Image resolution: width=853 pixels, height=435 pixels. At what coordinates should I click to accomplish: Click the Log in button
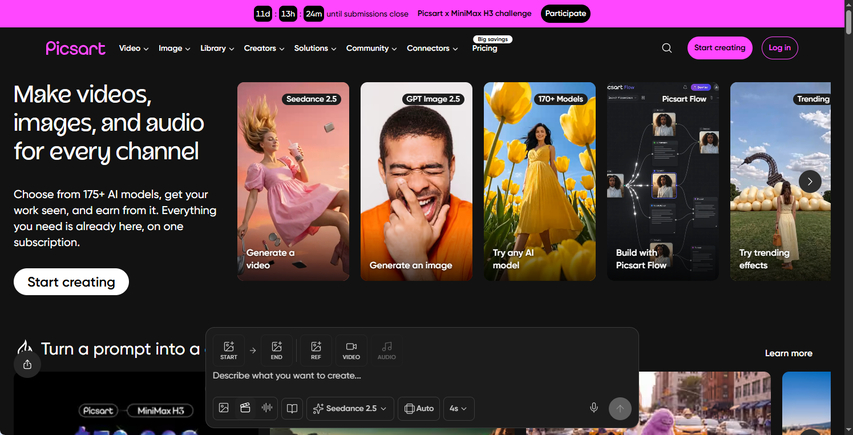[x=780, y=48]
